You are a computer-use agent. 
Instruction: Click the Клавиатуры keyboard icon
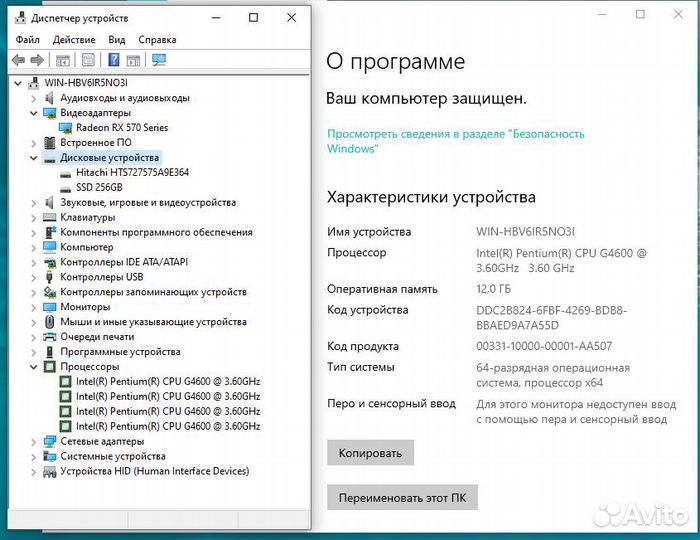pyautogui.click(x=50, y=217)
